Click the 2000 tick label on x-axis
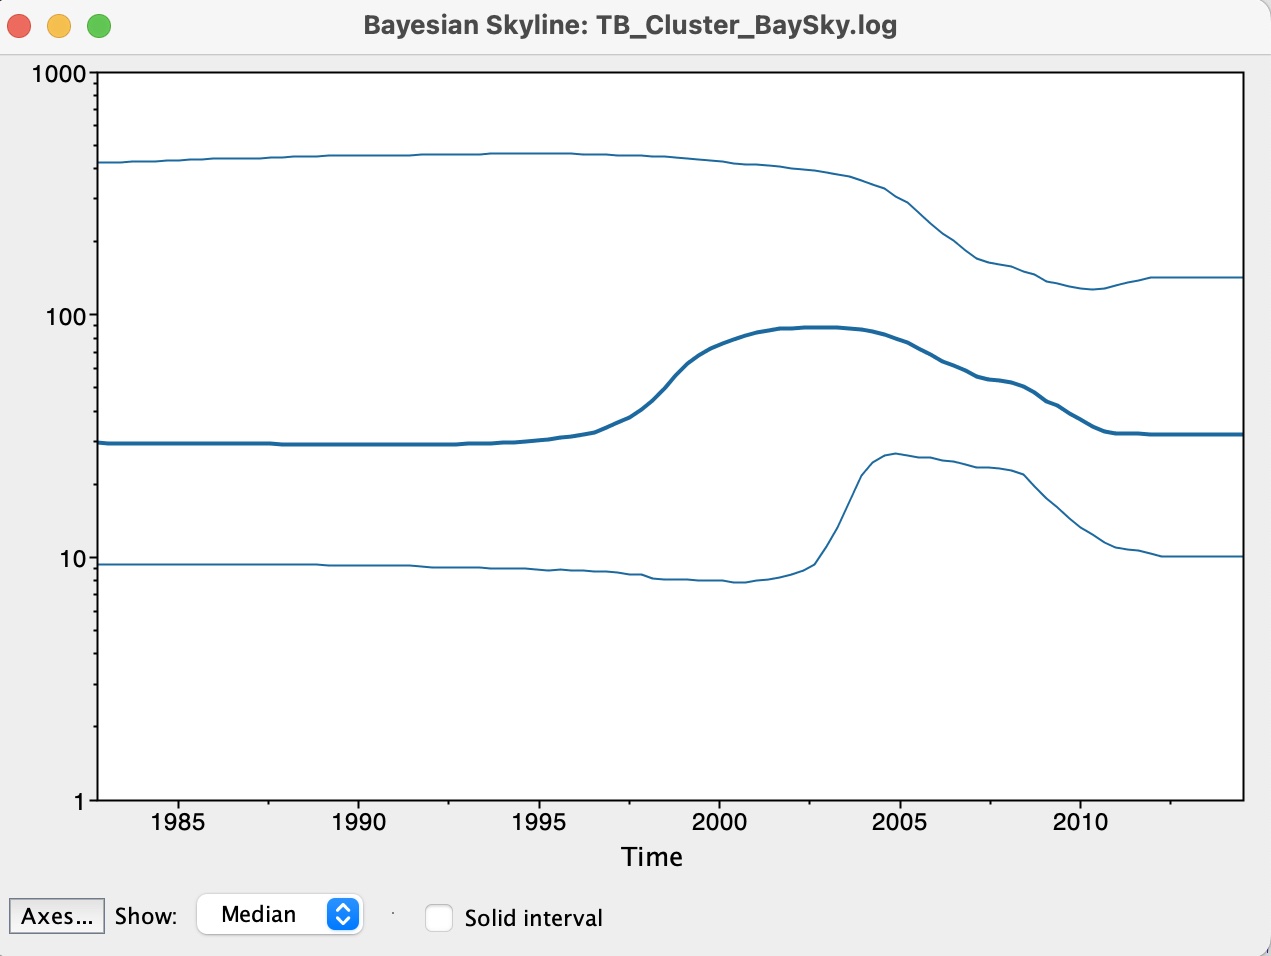The image size is (1271, 956). 719,822
